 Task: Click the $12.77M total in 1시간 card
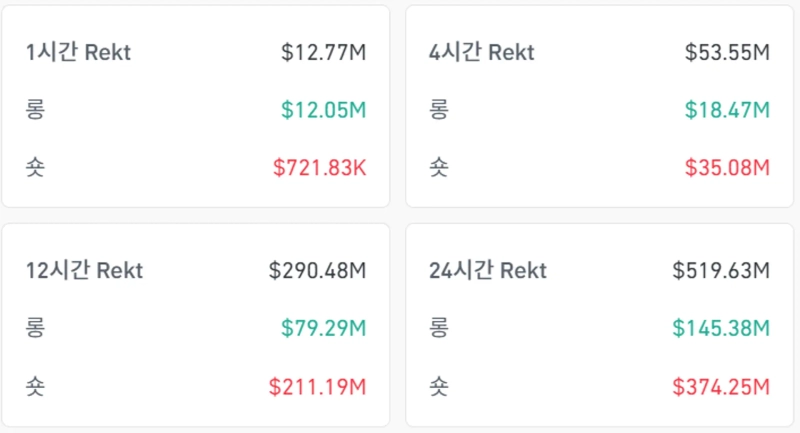(323, 53)
